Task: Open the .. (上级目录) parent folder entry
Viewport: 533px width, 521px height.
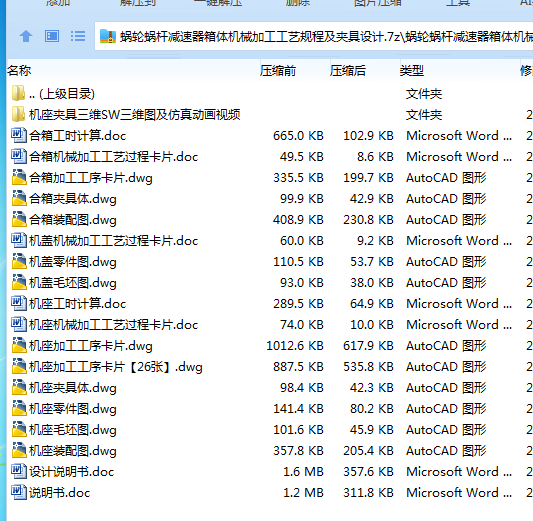Action: coord(62,94)
